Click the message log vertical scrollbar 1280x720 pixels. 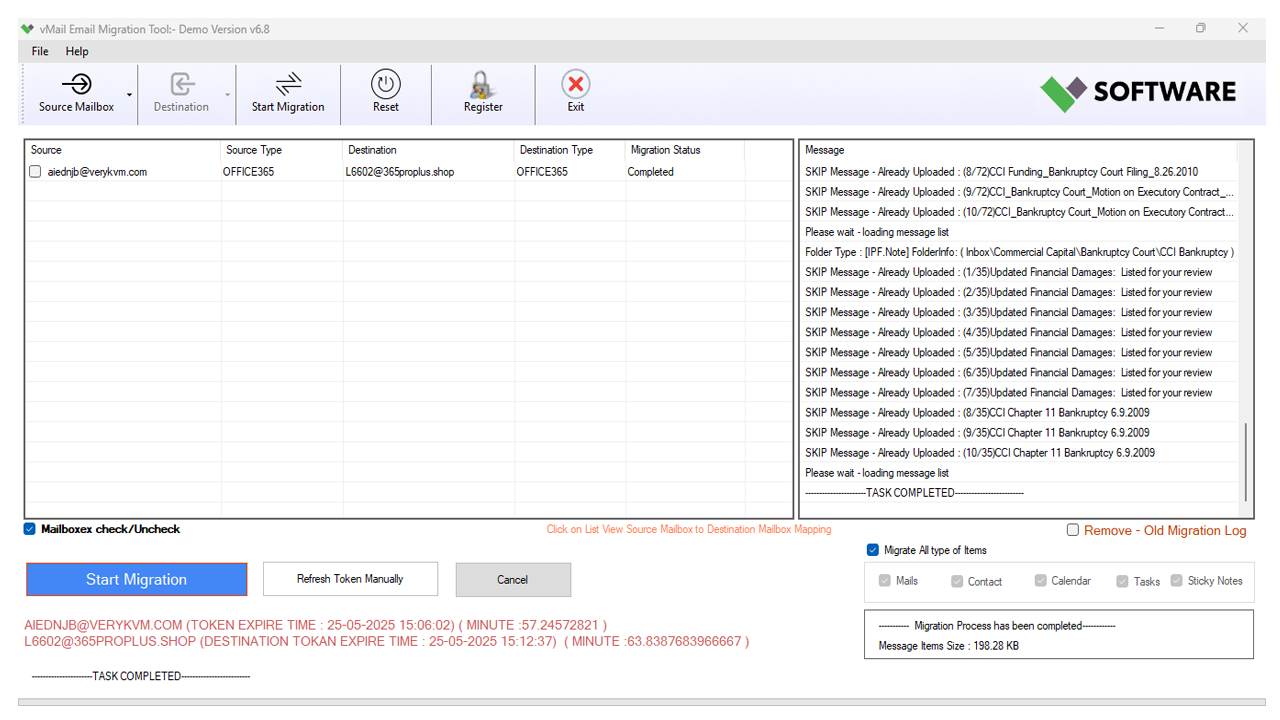[1245, 461]
